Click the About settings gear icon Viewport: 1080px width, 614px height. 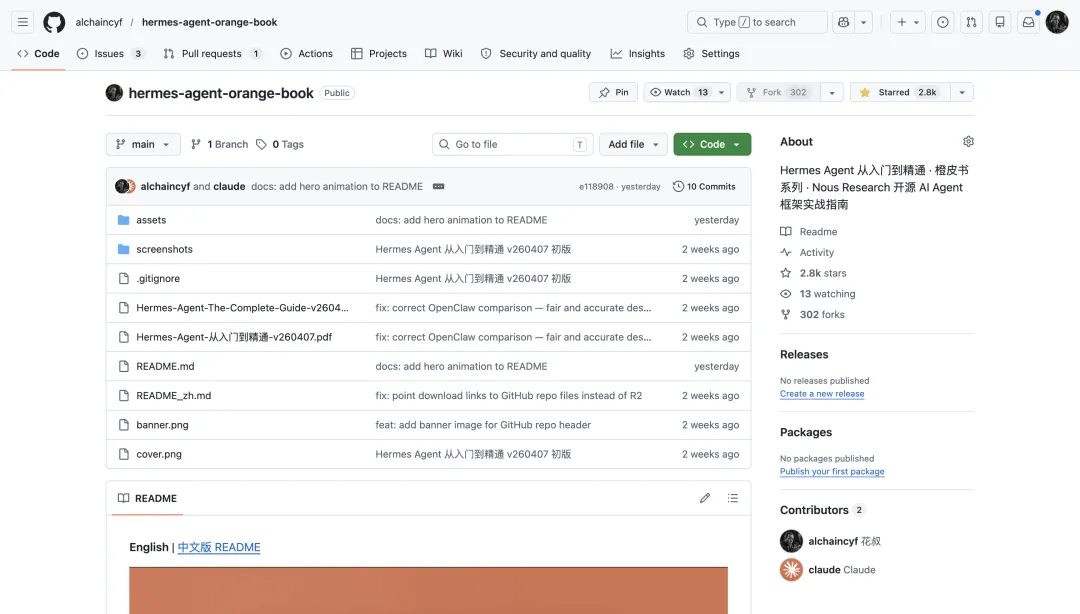[x=968, y=141]
